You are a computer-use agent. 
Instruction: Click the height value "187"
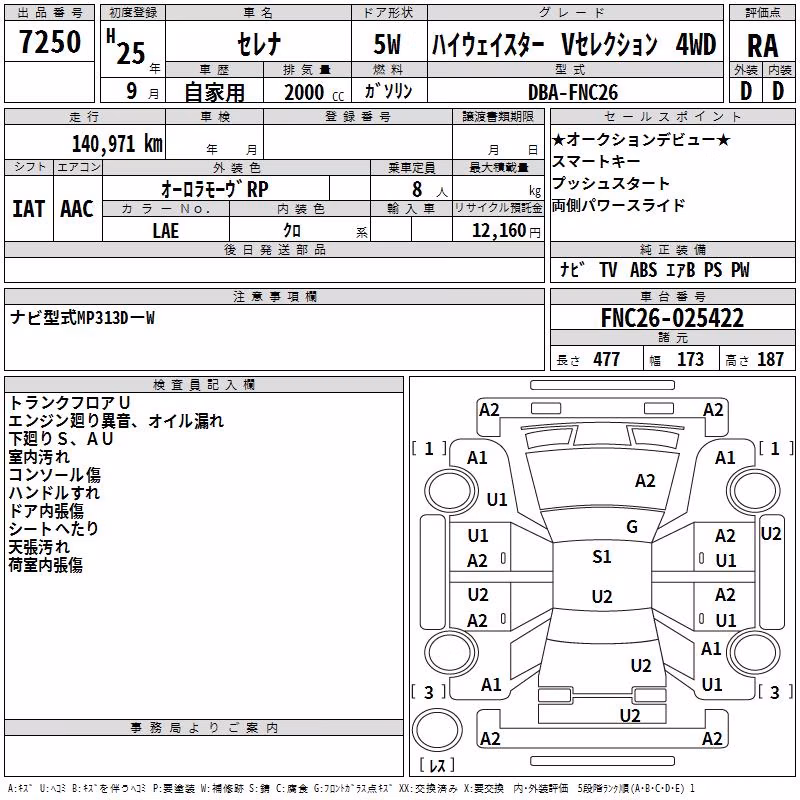[x=770, y=360]
